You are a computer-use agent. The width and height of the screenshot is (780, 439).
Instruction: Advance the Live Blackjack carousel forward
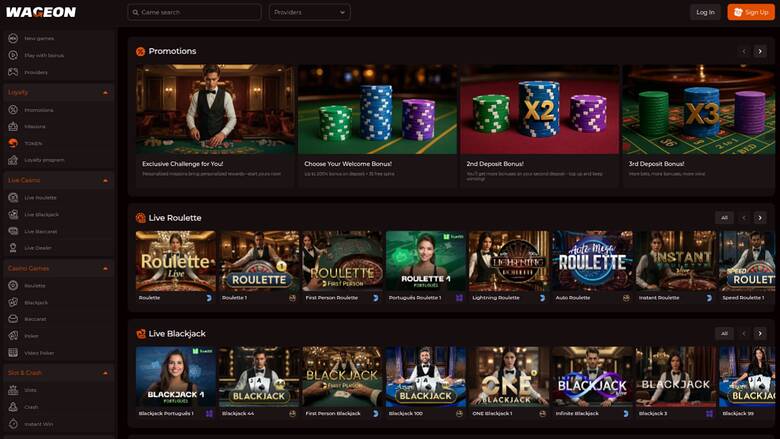pos(760,333)
